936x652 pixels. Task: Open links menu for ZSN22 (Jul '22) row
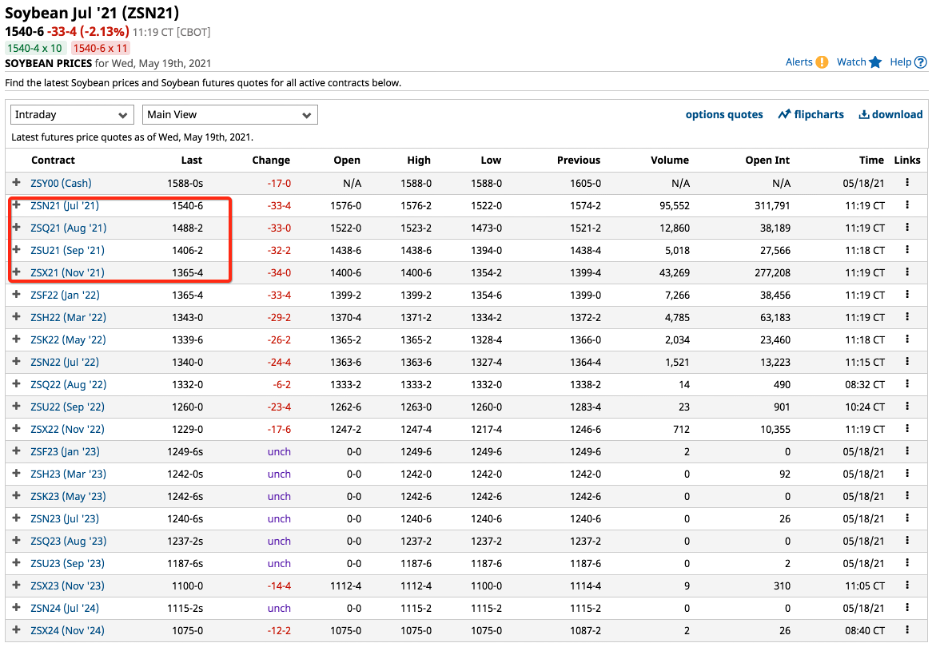tap(907, 362)
